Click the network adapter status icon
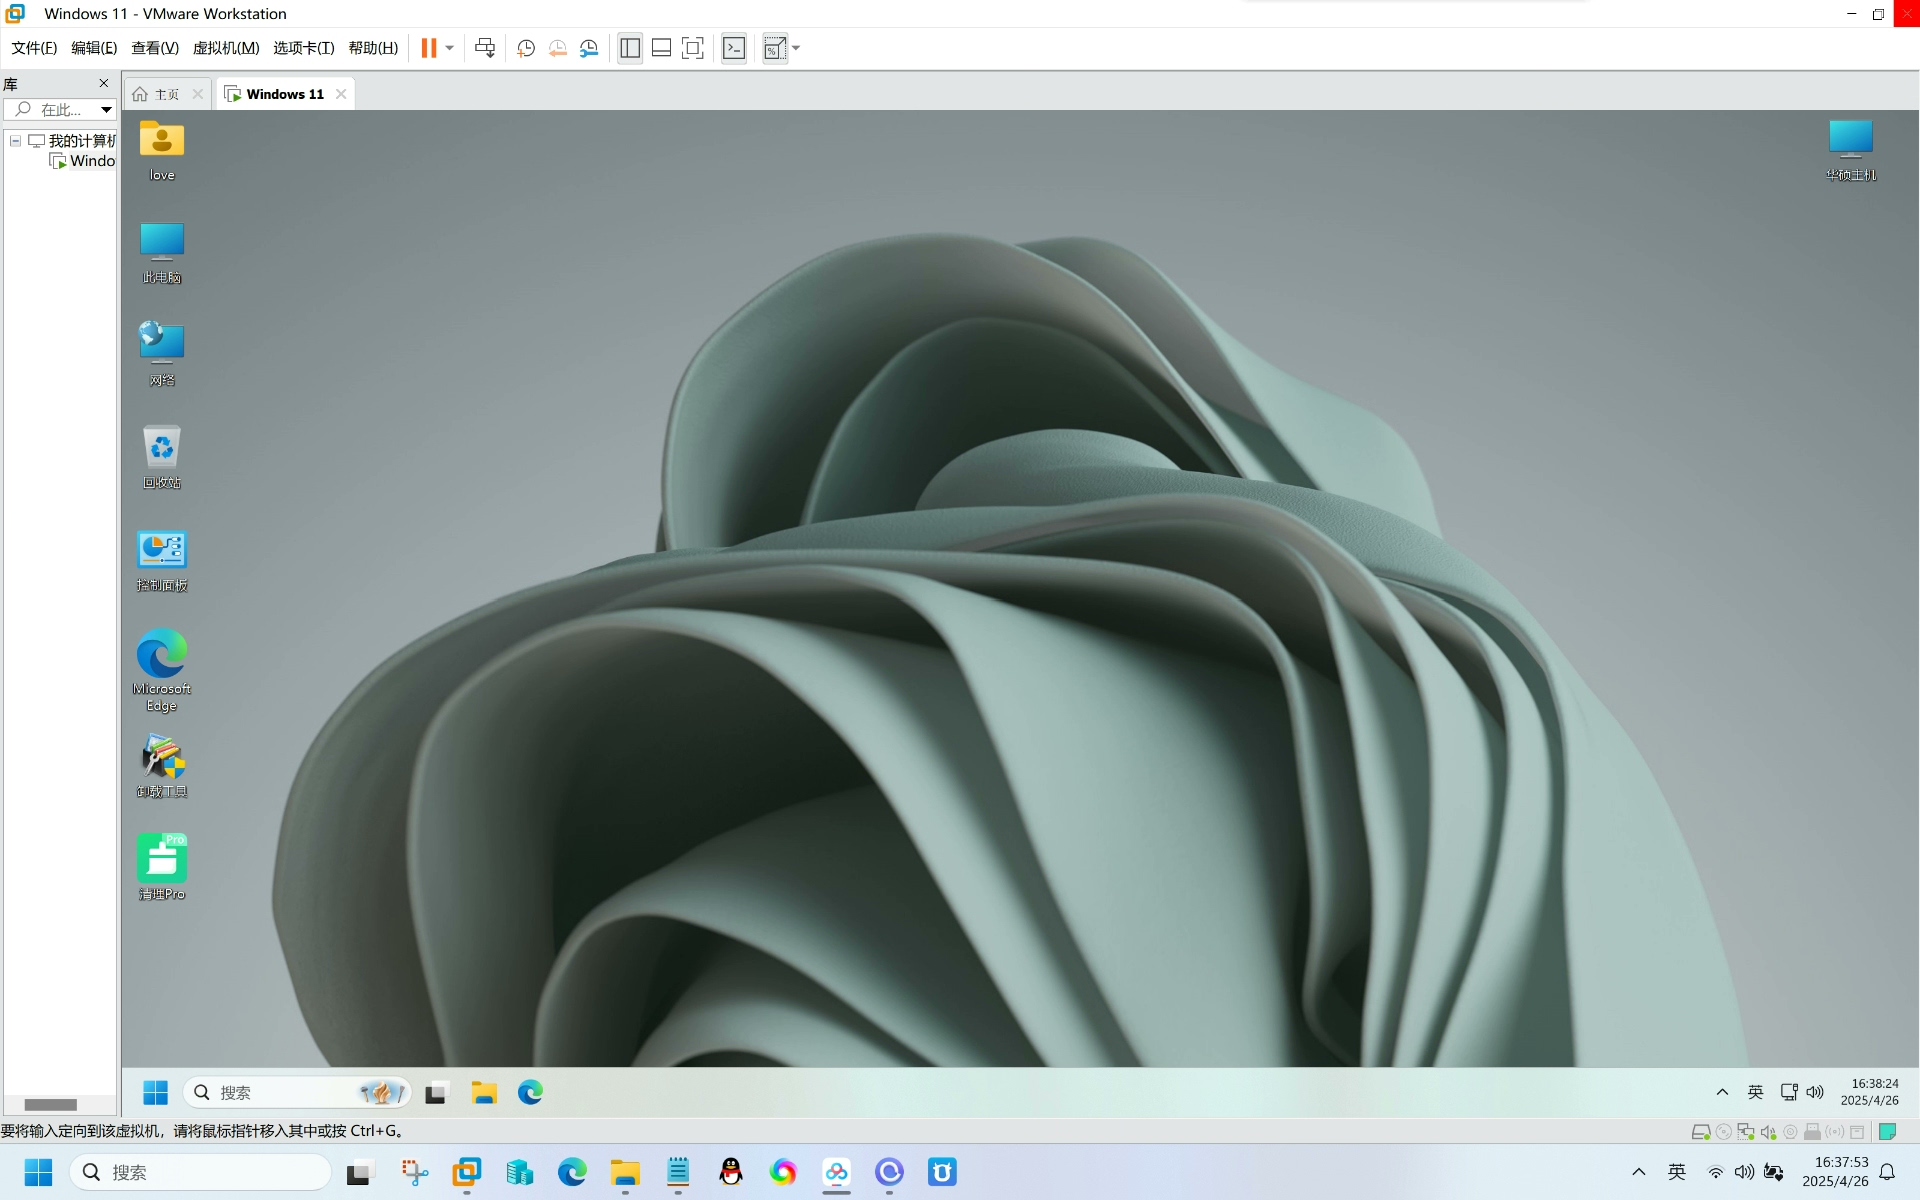This screenshot has width=1920, height=1200. coord(1746,1132)
